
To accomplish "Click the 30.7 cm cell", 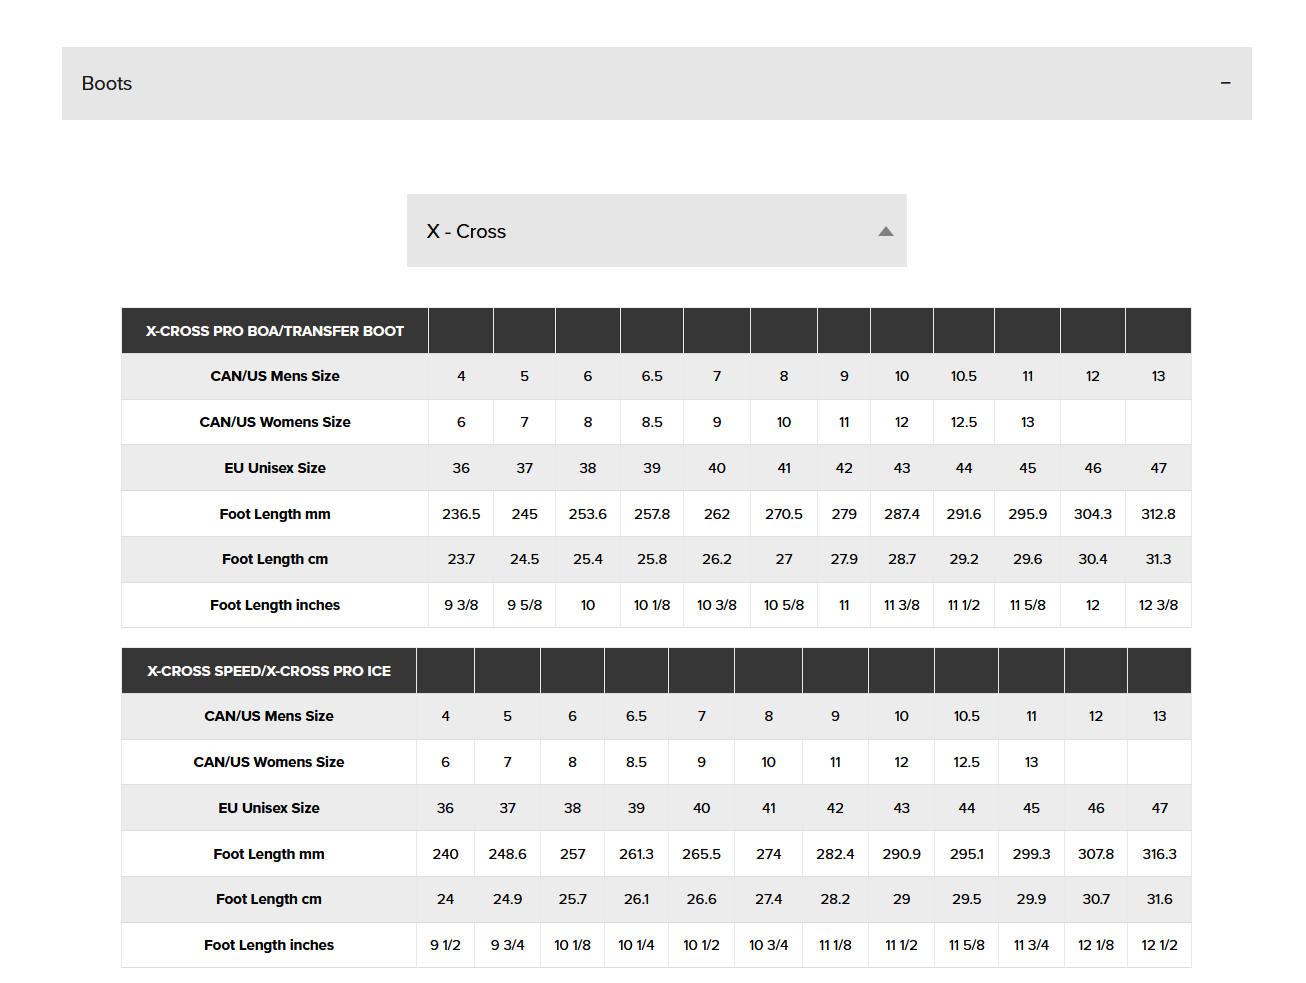I will tap(1096, 899).
